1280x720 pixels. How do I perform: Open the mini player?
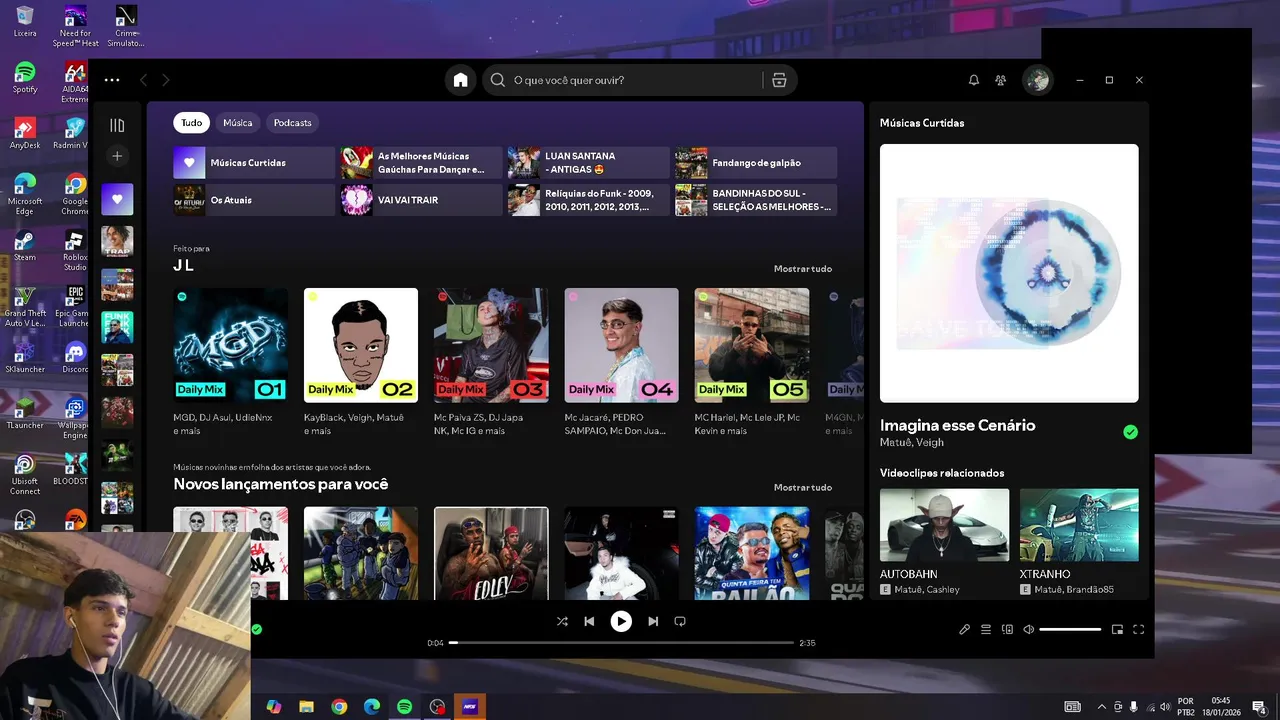point(1117,630)
